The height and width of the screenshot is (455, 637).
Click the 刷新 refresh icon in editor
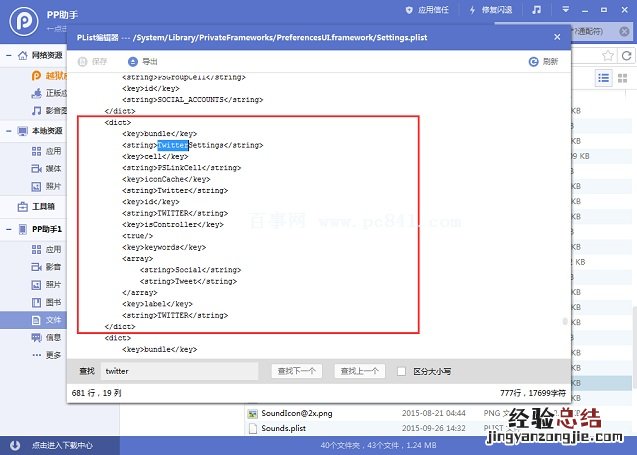point(534,61)
